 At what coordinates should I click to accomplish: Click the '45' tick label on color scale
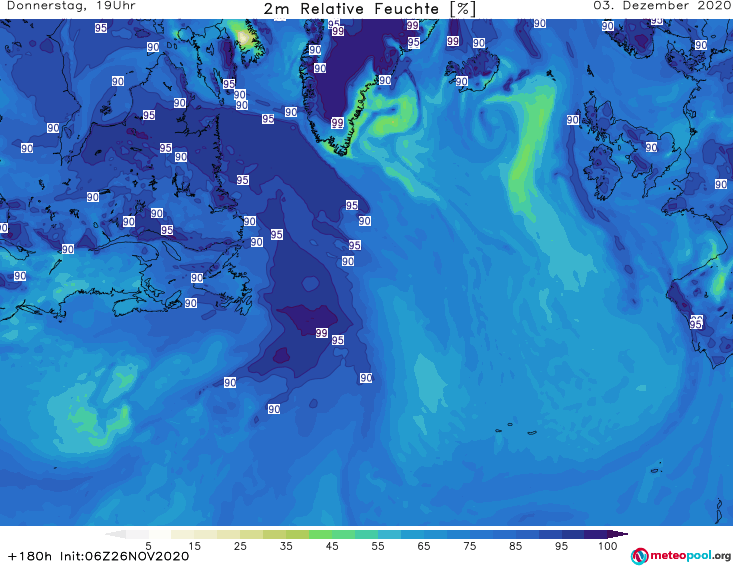[331, 546]
